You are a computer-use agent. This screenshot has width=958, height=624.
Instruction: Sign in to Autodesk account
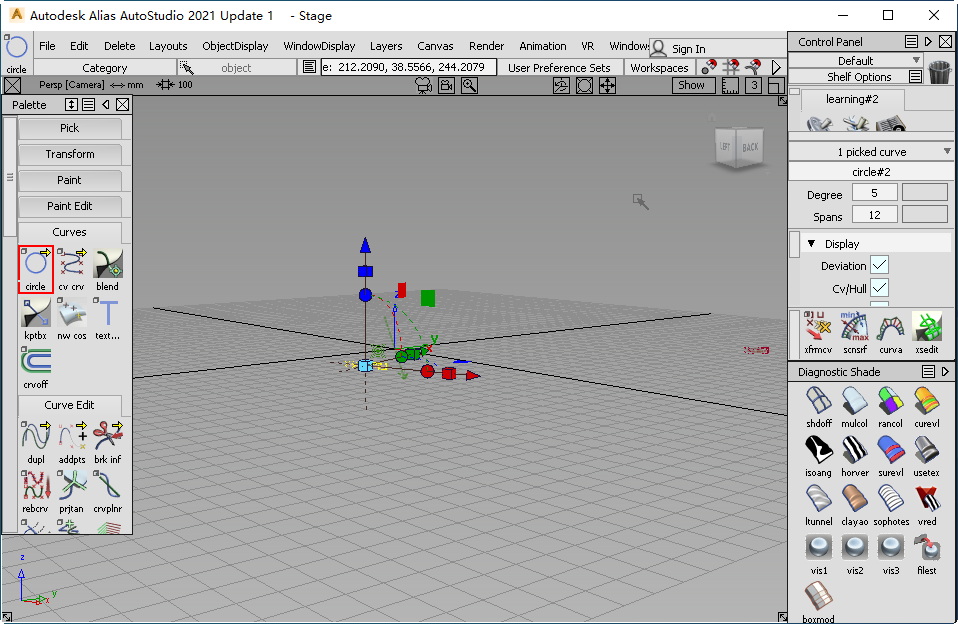pyautogui.click(x=679, y=48)
